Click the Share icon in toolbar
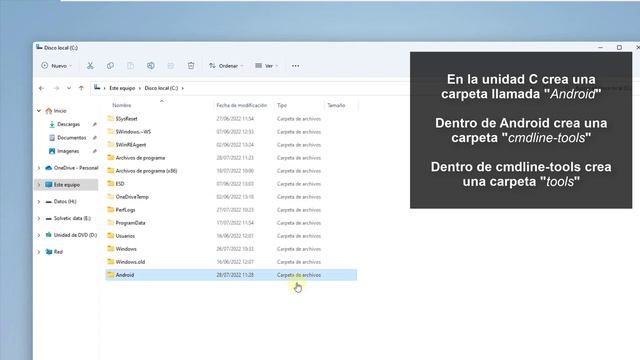 click(x=171, y=66)
